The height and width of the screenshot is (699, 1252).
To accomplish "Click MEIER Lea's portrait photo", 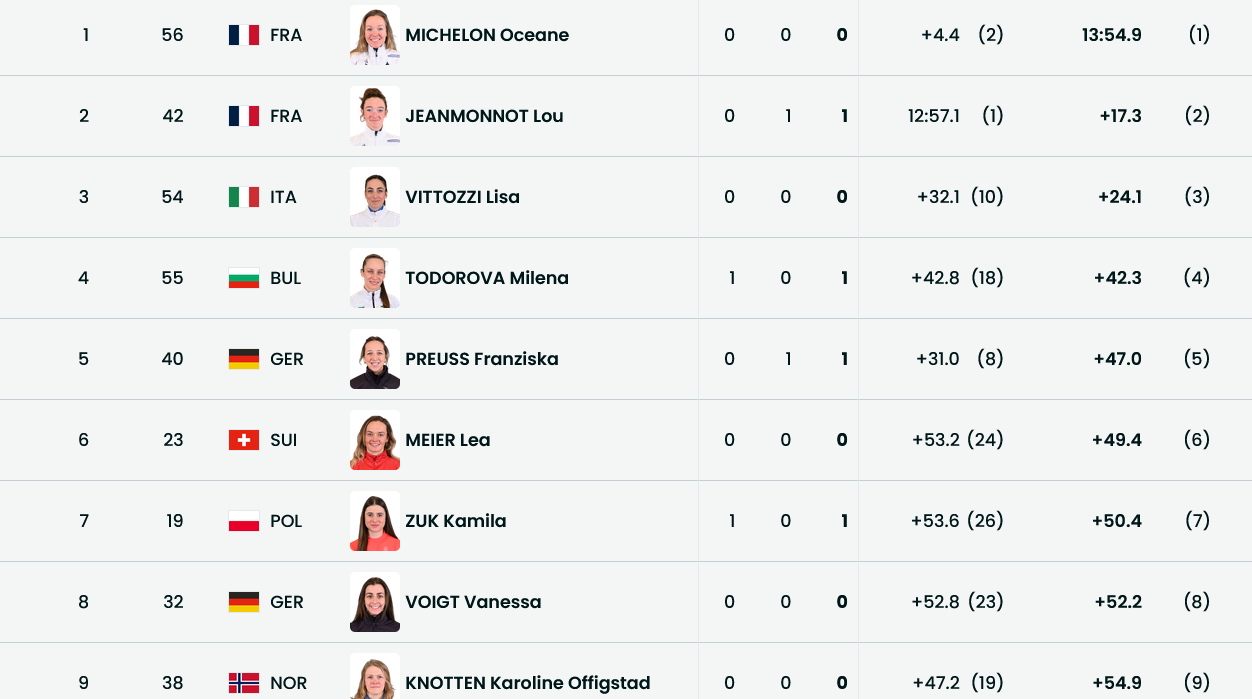I will [375, 440].
